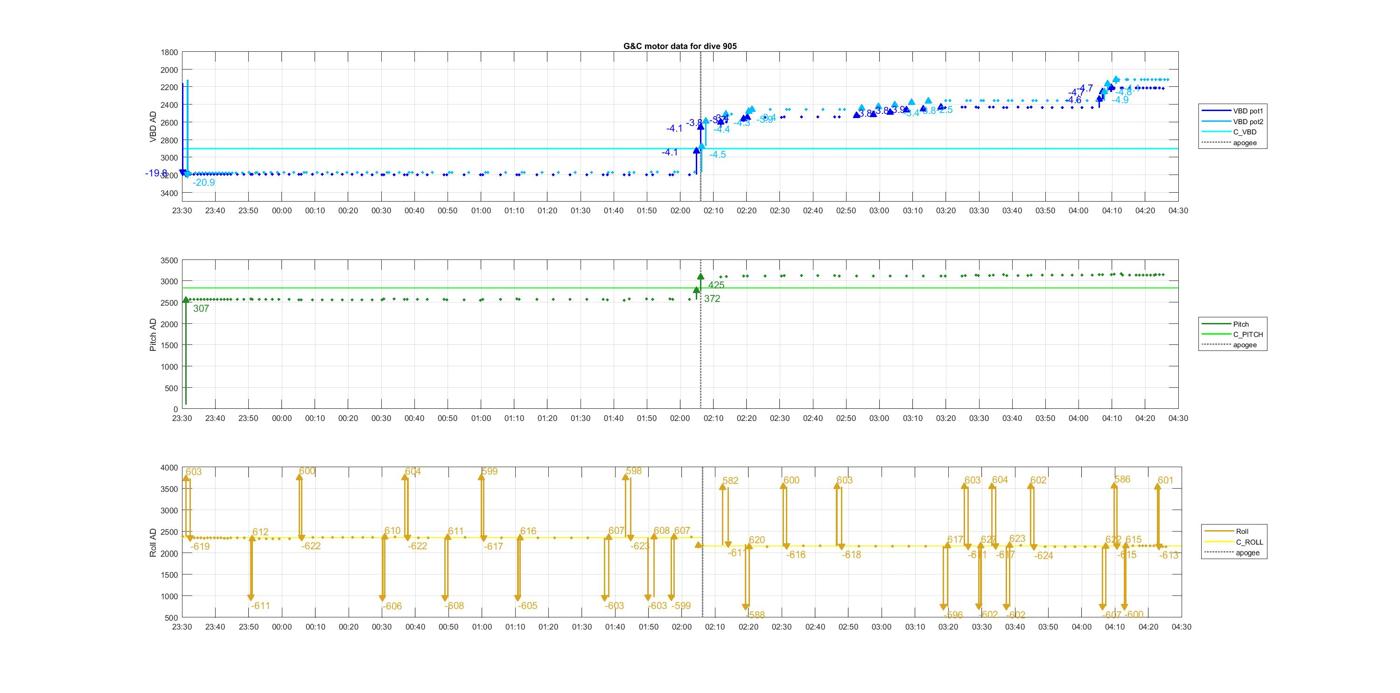
Task: Click the '3400' tick on VBD axis
Action: 170,193
